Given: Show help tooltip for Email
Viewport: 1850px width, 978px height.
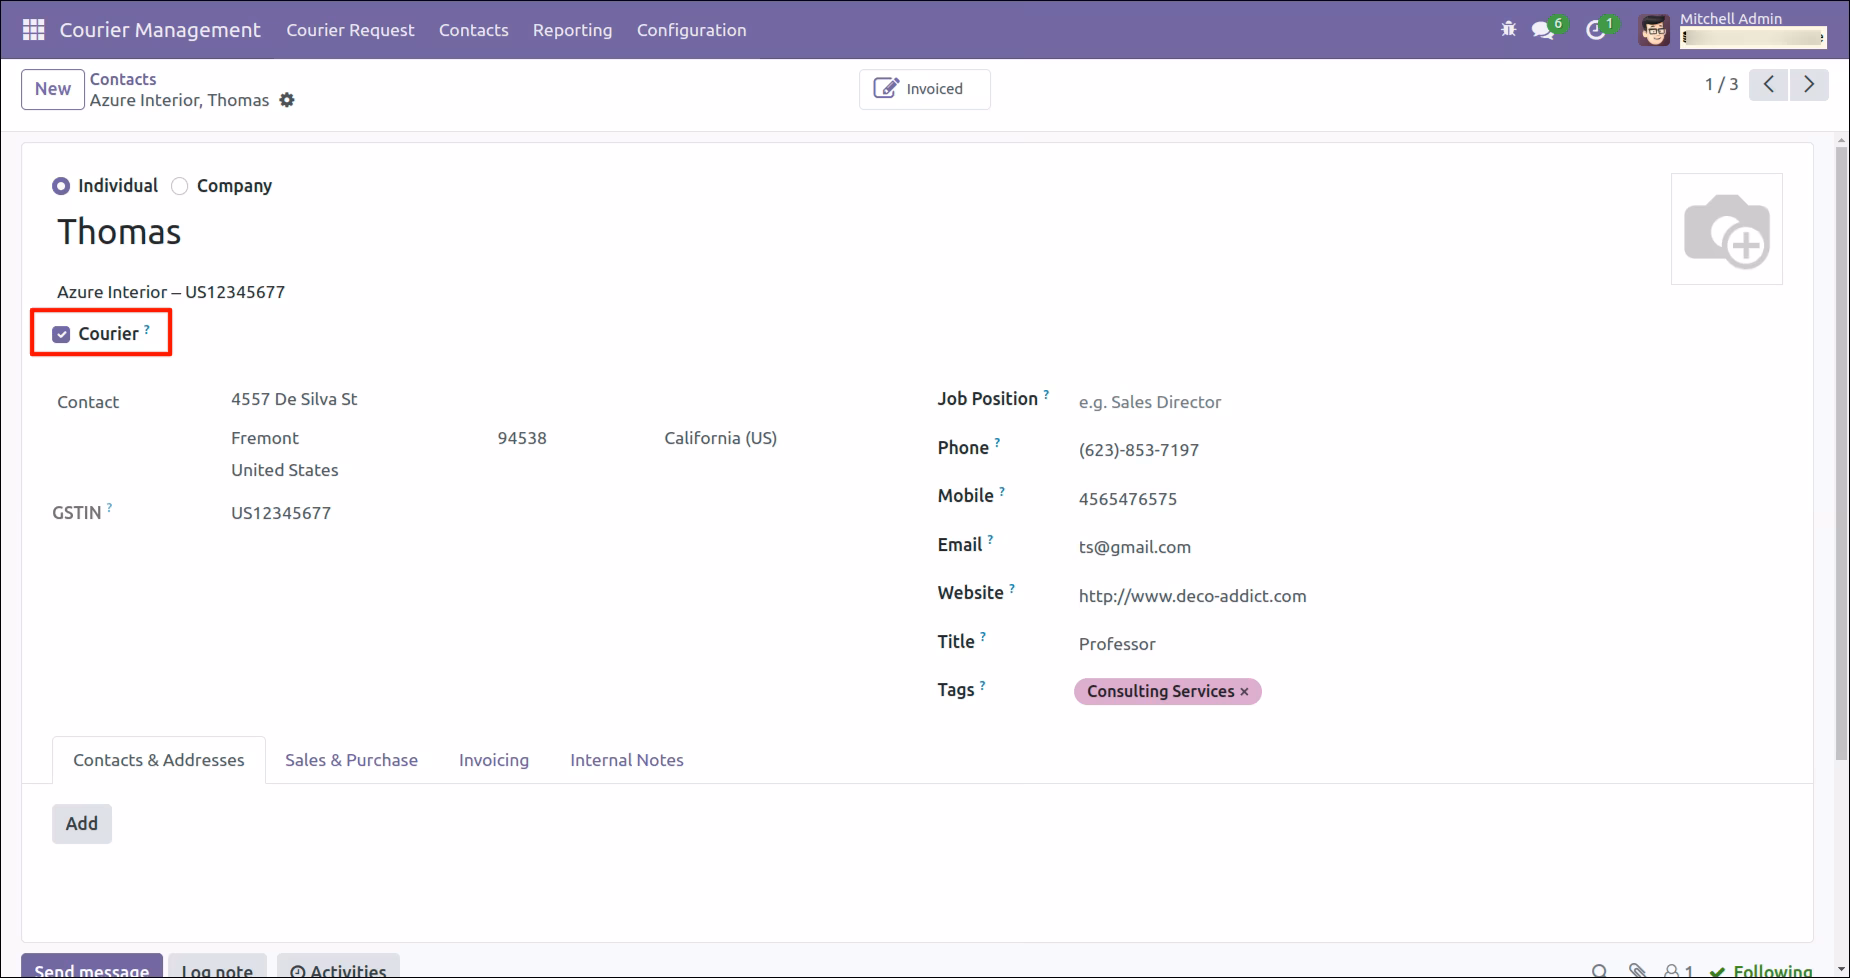Looking at the screenshot, I should click(x=990, y=540).
